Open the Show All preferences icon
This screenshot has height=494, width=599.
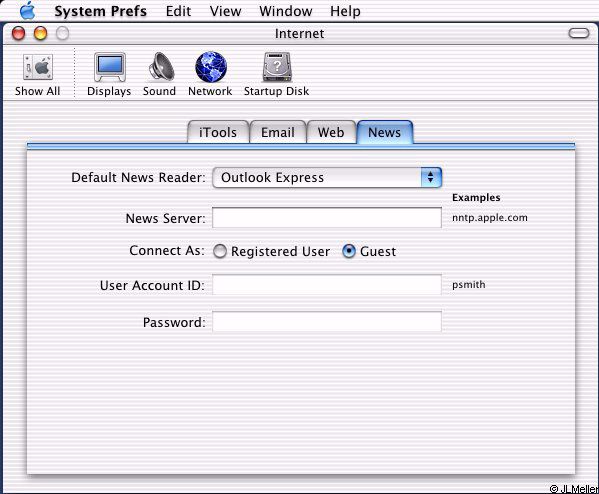[38, 67]
